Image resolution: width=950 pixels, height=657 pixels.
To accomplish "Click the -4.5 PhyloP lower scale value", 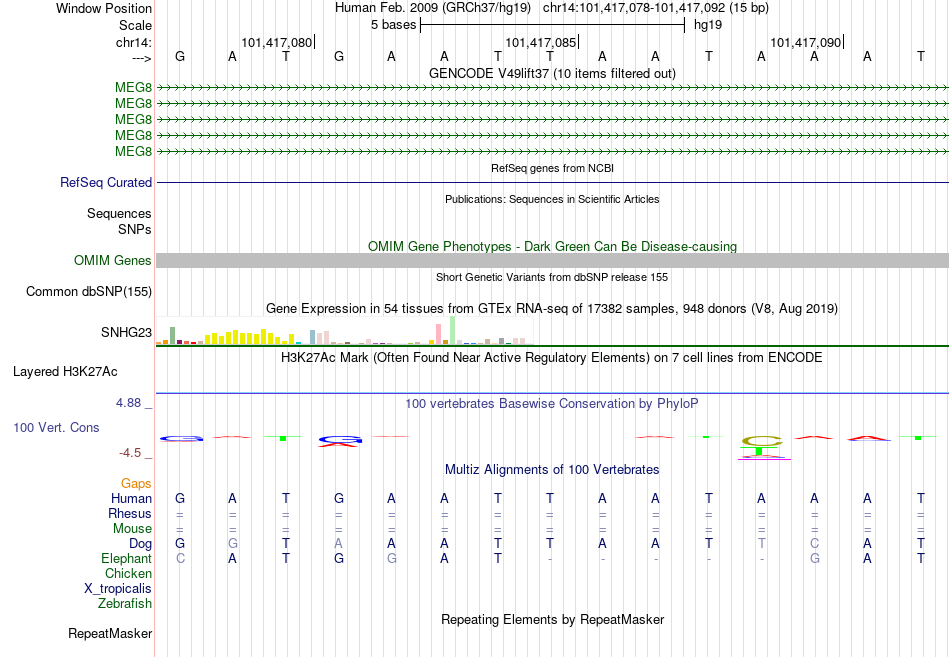I will coord(130,453).
